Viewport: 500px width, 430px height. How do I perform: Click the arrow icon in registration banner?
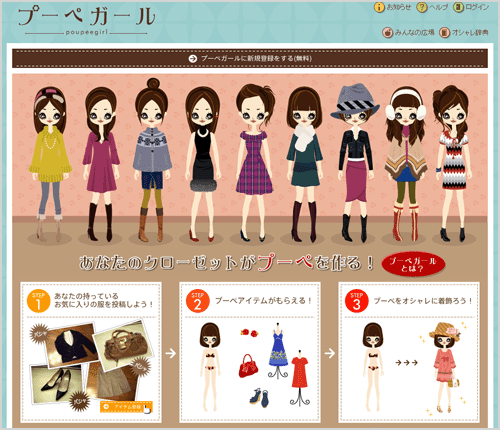pos(193,59)
